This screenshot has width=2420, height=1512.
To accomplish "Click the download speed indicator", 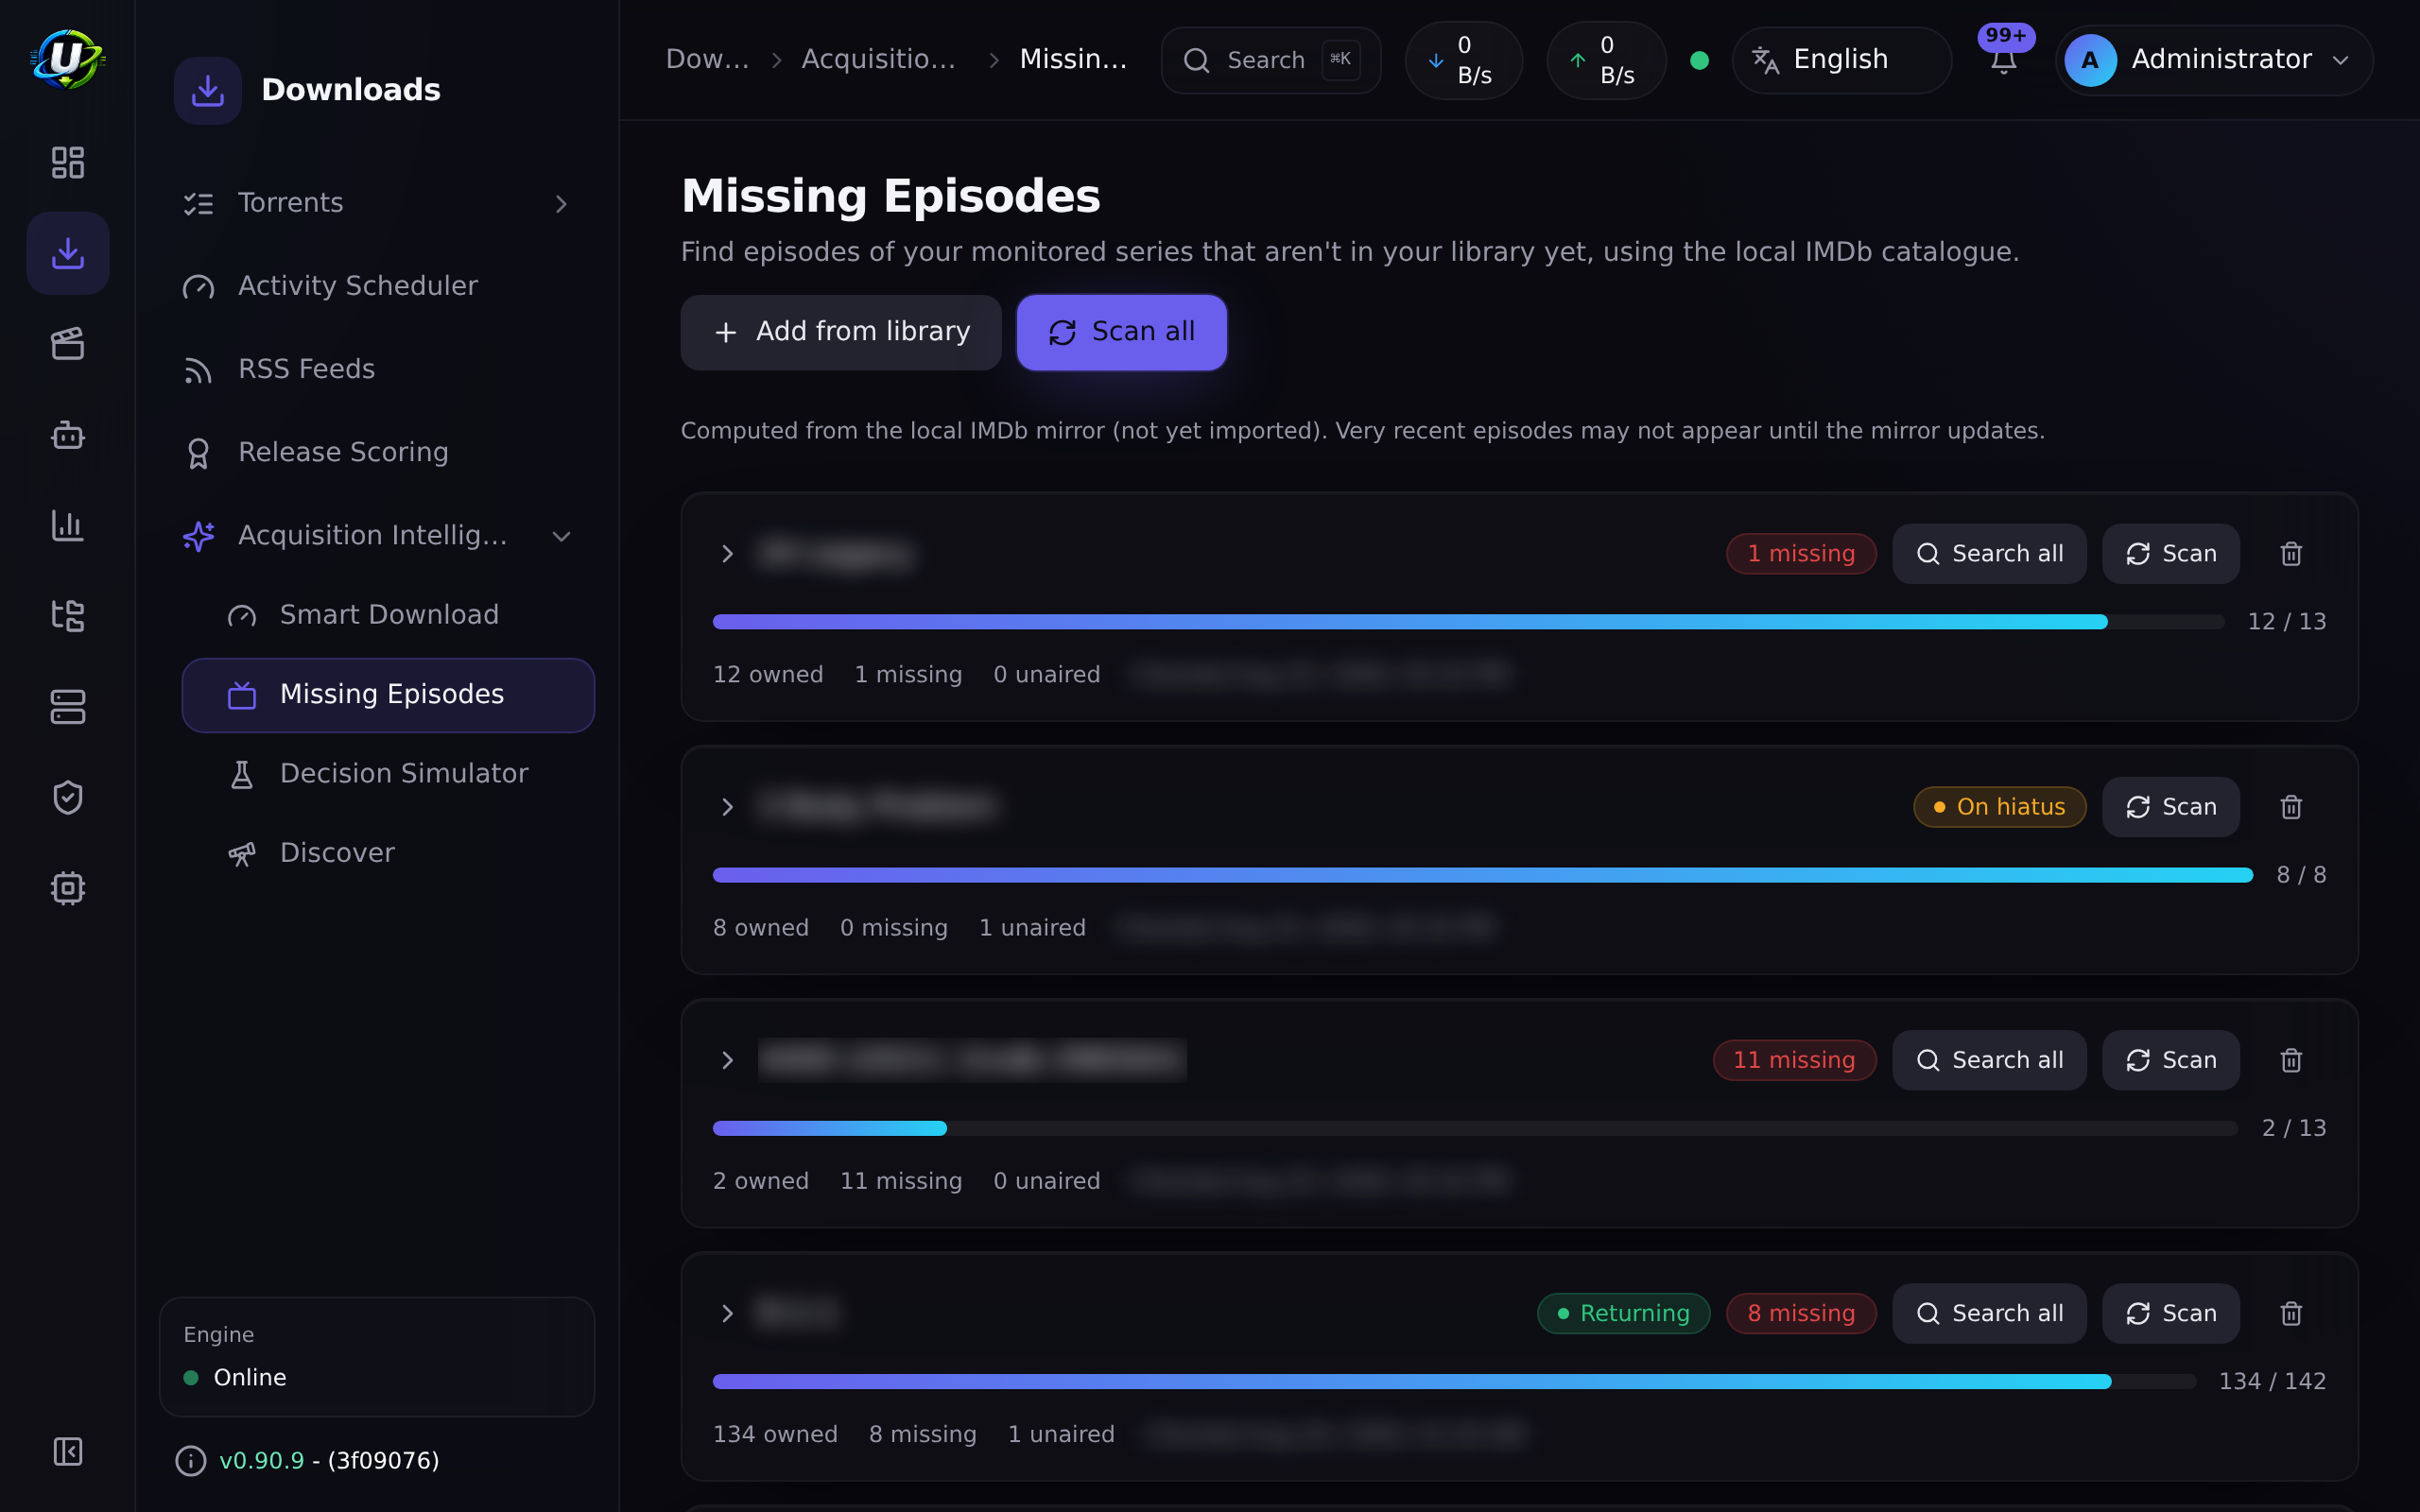I will 1463,60.
